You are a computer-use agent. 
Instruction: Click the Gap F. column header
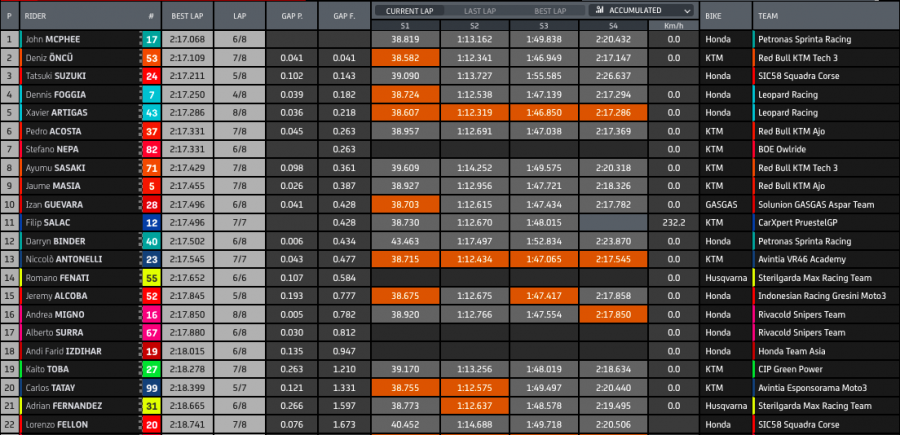344,16
